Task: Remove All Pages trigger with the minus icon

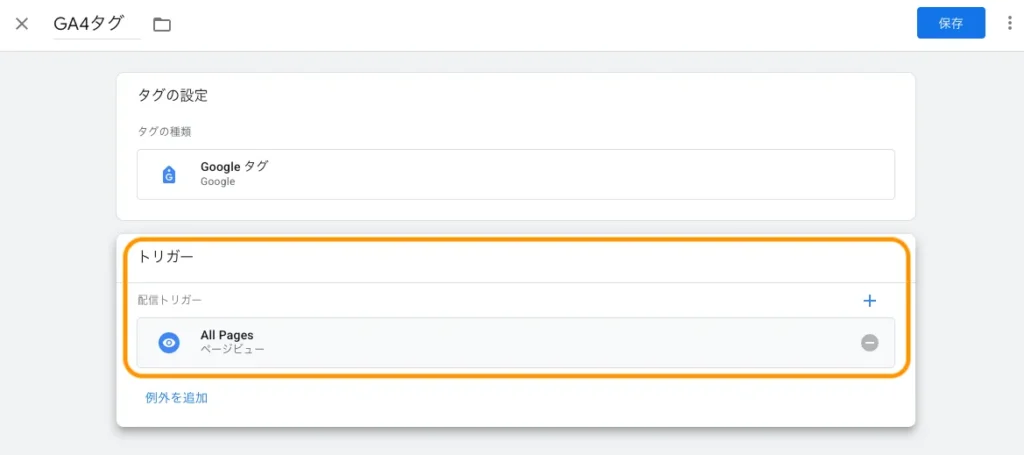Action: pos(869,343)
